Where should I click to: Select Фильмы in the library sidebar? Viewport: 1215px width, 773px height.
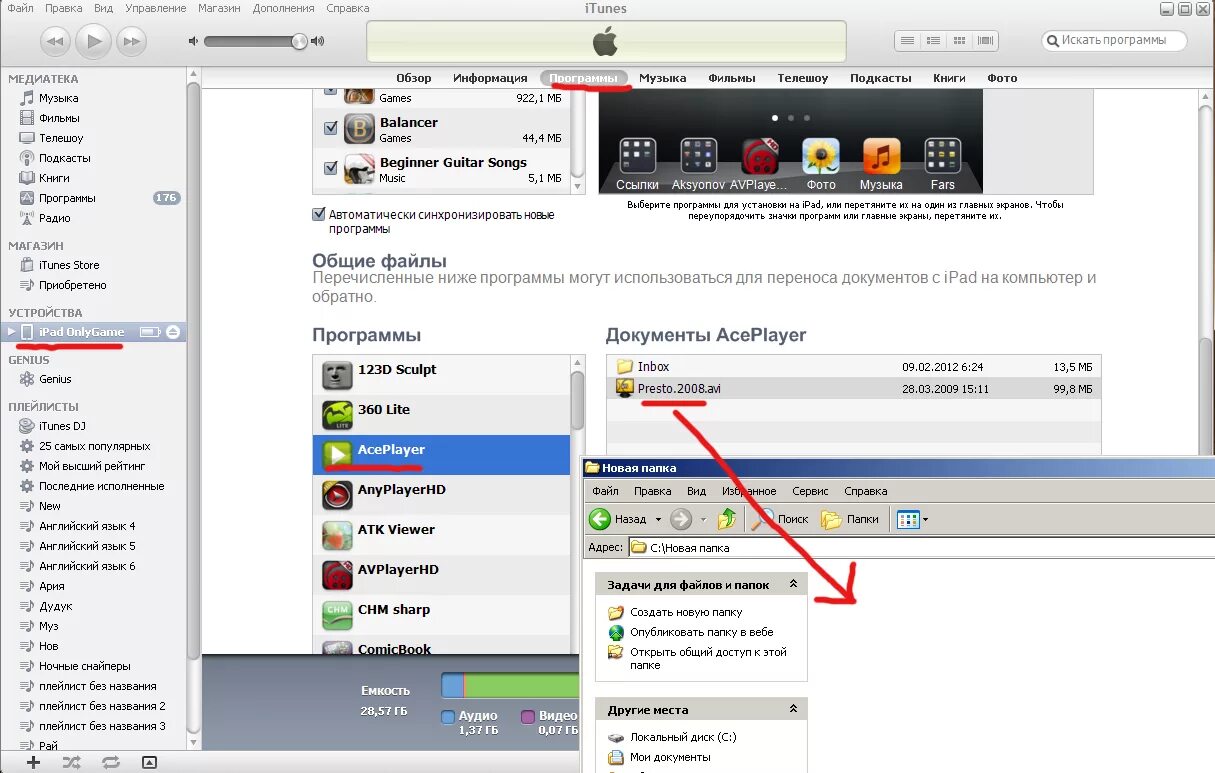click(59, 118)
